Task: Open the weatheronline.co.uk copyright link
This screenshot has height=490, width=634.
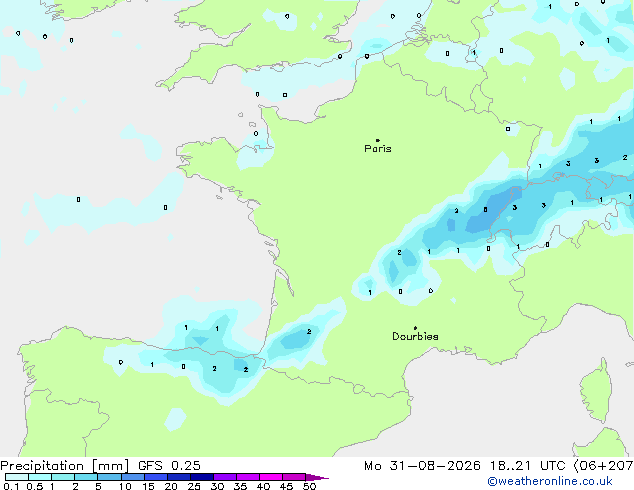Action: (x=549, y=481)
